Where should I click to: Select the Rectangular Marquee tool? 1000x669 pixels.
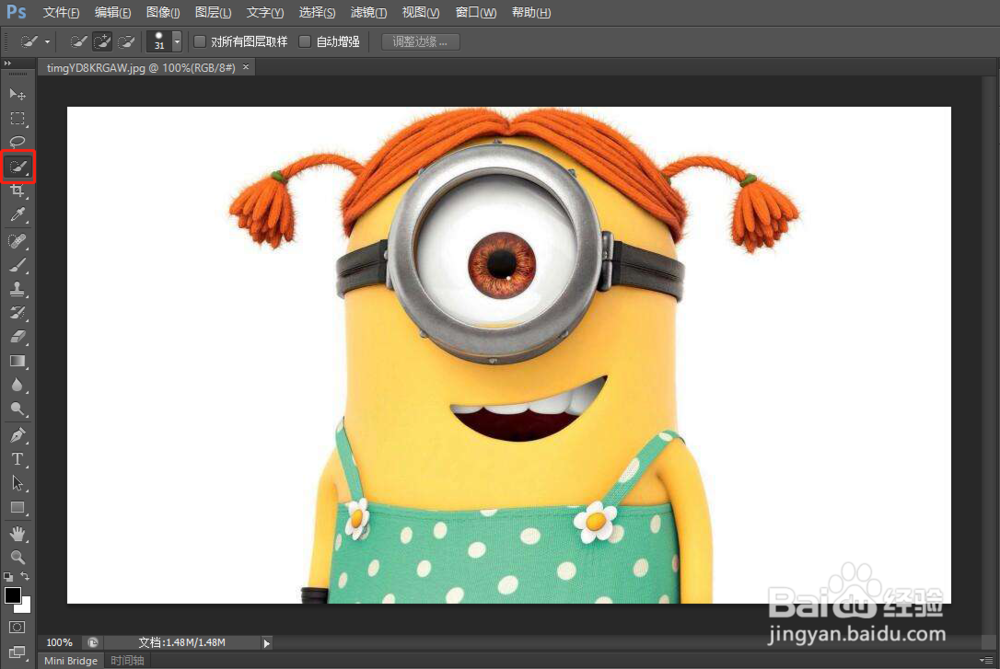(17, 119)
